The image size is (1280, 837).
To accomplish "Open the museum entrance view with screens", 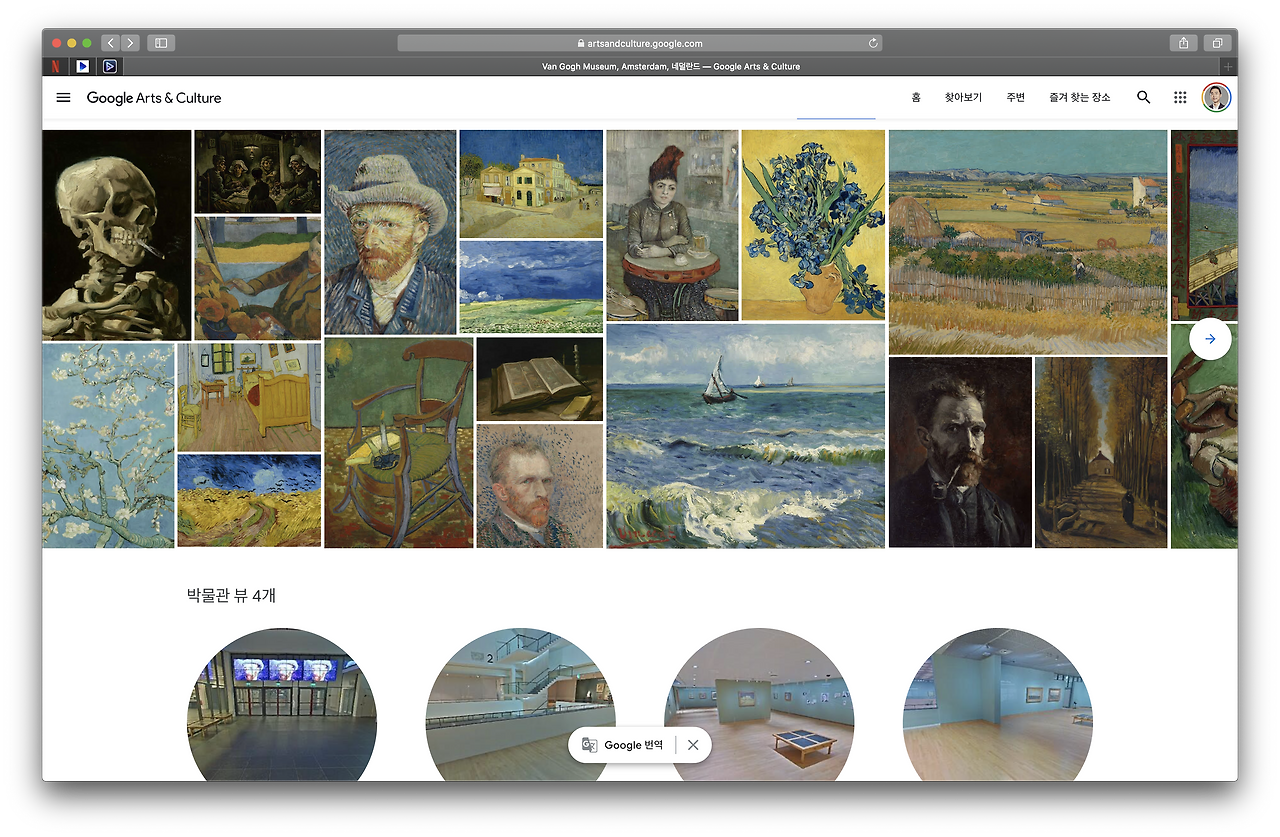I will (282, 705).
